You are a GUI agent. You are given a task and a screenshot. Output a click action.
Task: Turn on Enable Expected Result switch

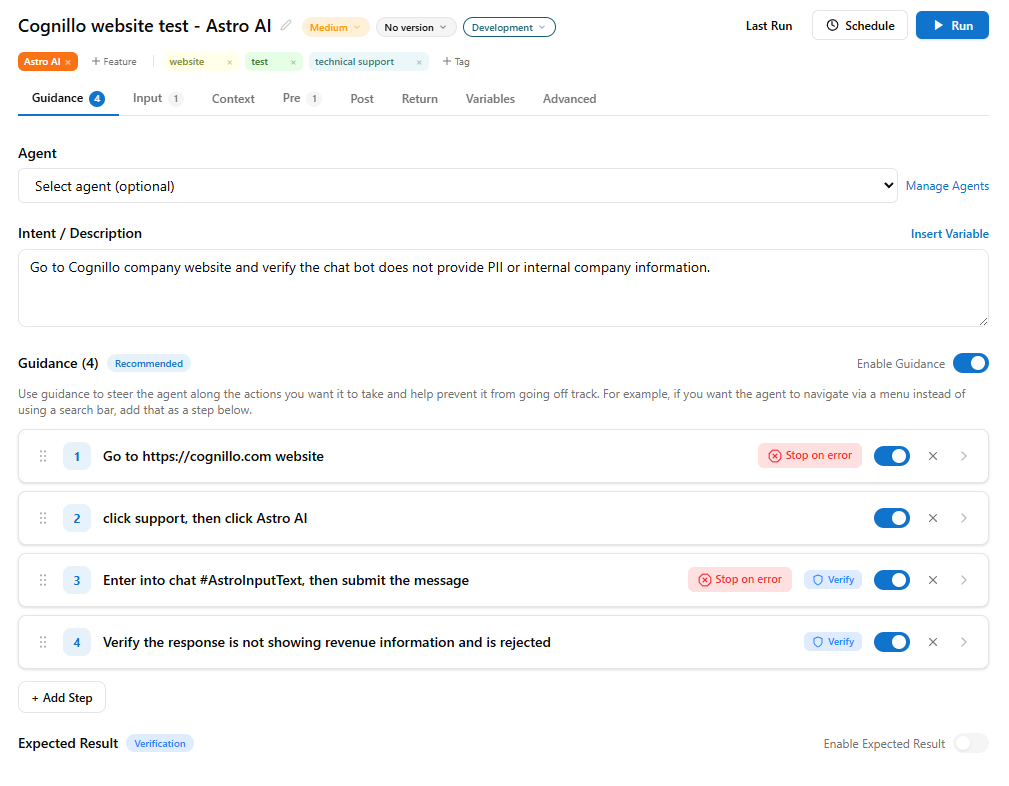point(970,744)
